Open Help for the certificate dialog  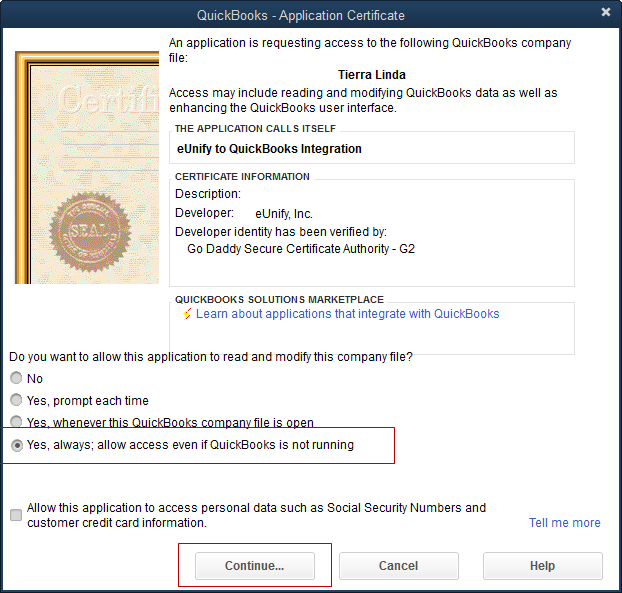coord(543,566)
